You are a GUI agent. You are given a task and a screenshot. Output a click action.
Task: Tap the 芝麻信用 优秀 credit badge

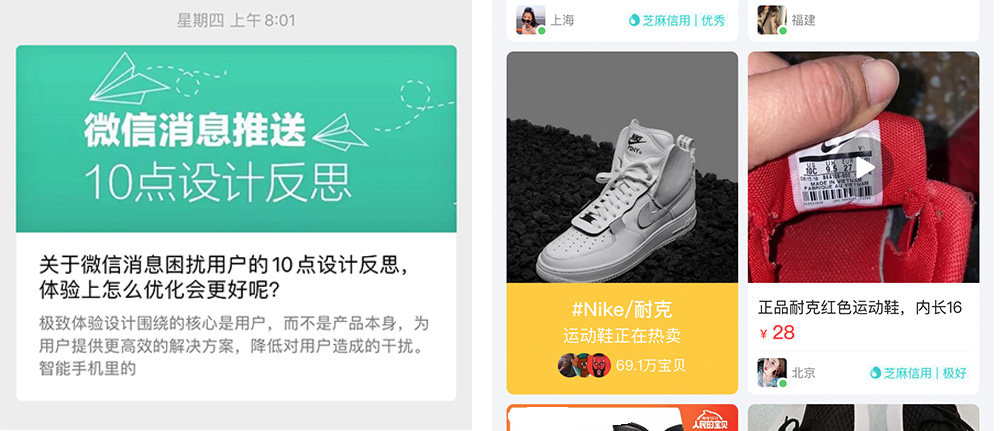coord(677,20)
